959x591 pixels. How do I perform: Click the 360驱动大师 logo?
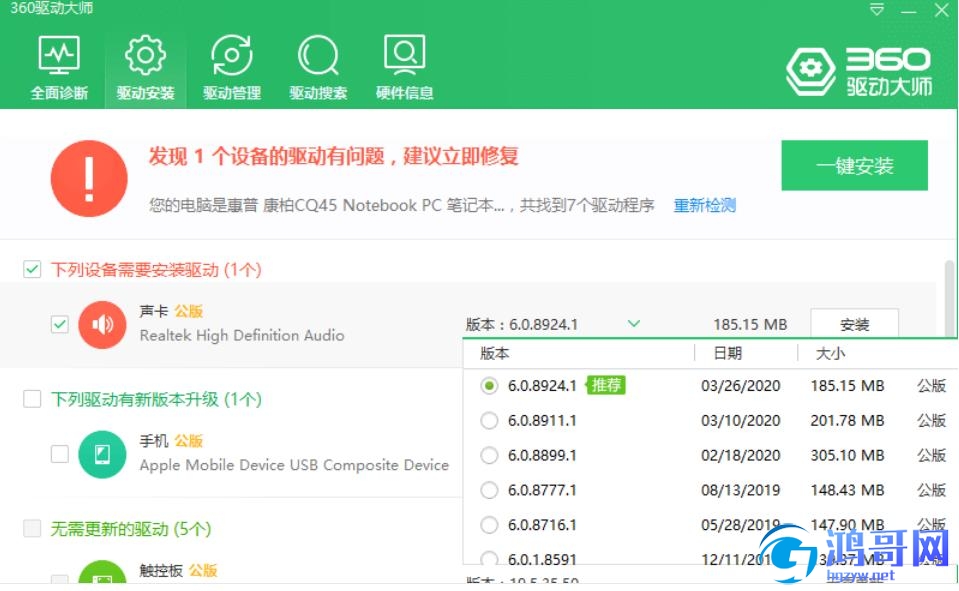tap(859, 72)
